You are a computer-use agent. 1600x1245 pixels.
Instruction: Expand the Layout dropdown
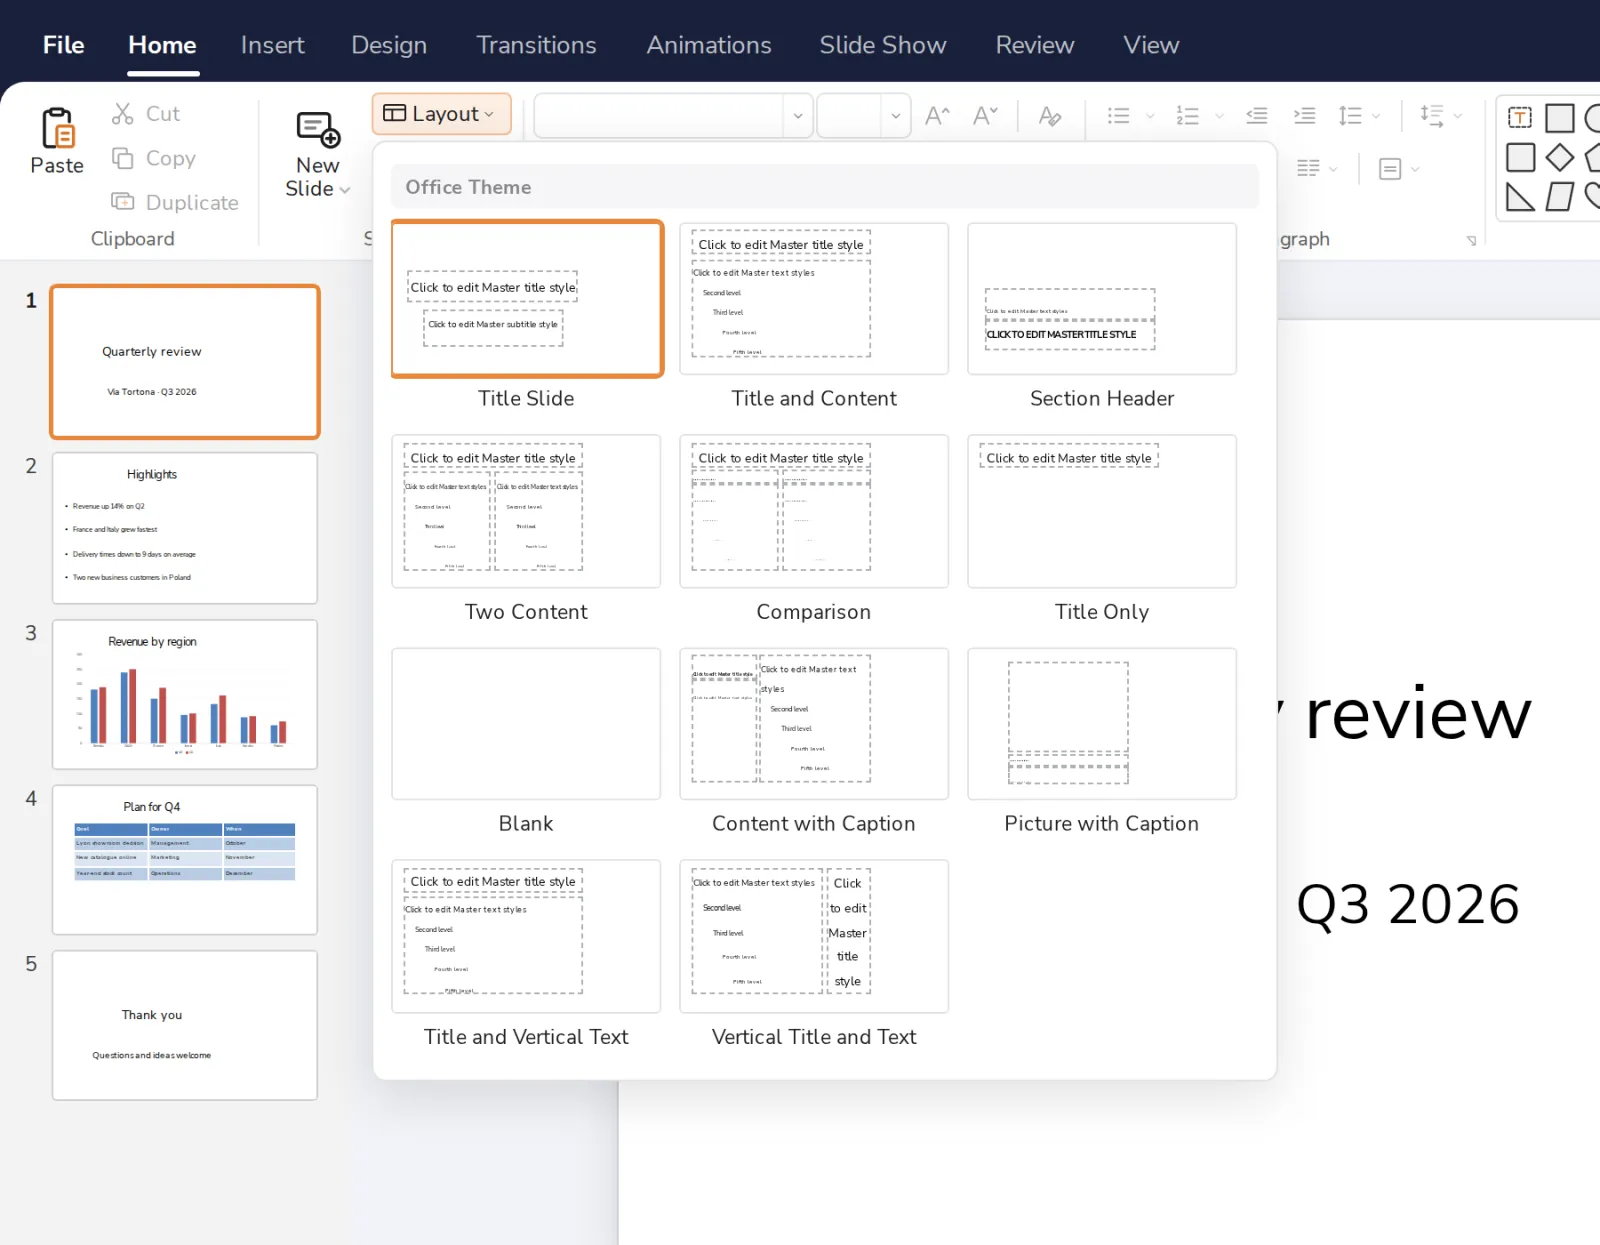pyautogui.click(x=442, y=114)
